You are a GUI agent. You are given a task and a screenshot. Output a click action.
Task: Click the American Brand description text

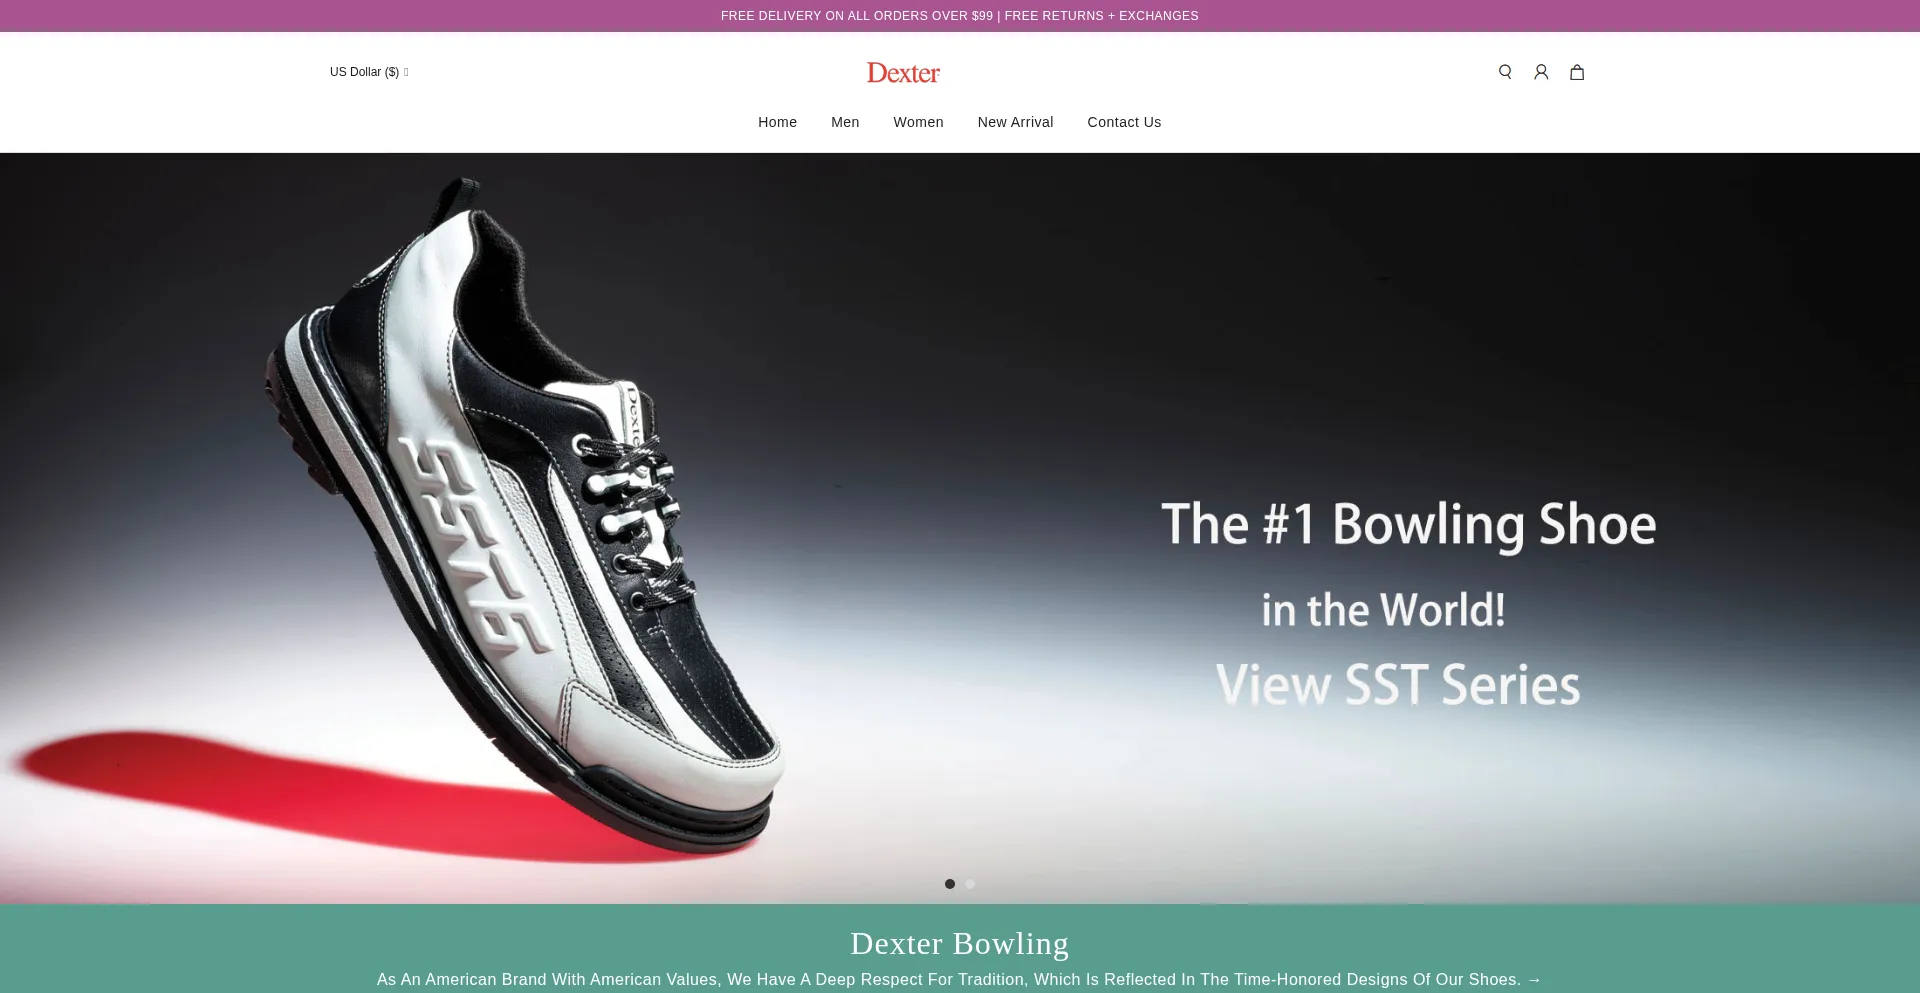(948, 980)
